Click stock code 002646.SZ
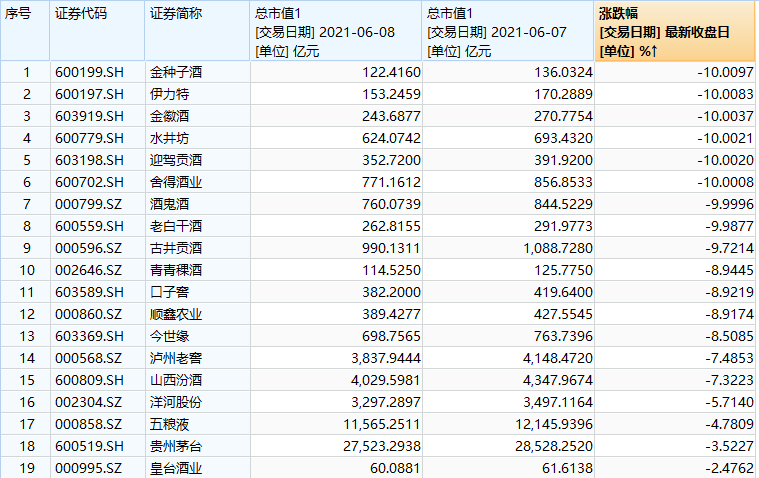Viewport: 759px width, 478px height. (89, 270)
